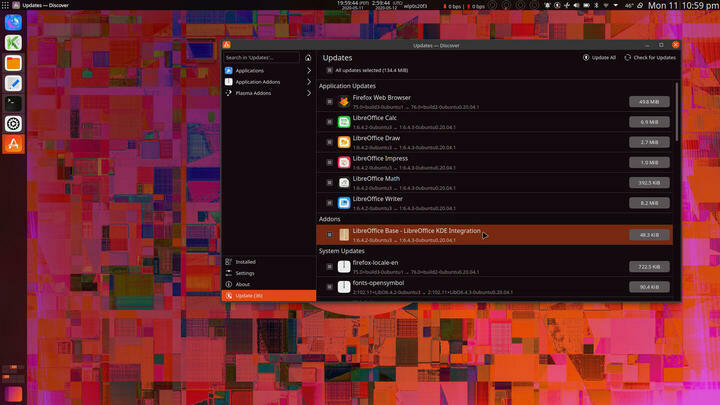This screenshot has width=720, height=405.
Task: Launch Terminal from the dock
Action: (x=13, y=103)
